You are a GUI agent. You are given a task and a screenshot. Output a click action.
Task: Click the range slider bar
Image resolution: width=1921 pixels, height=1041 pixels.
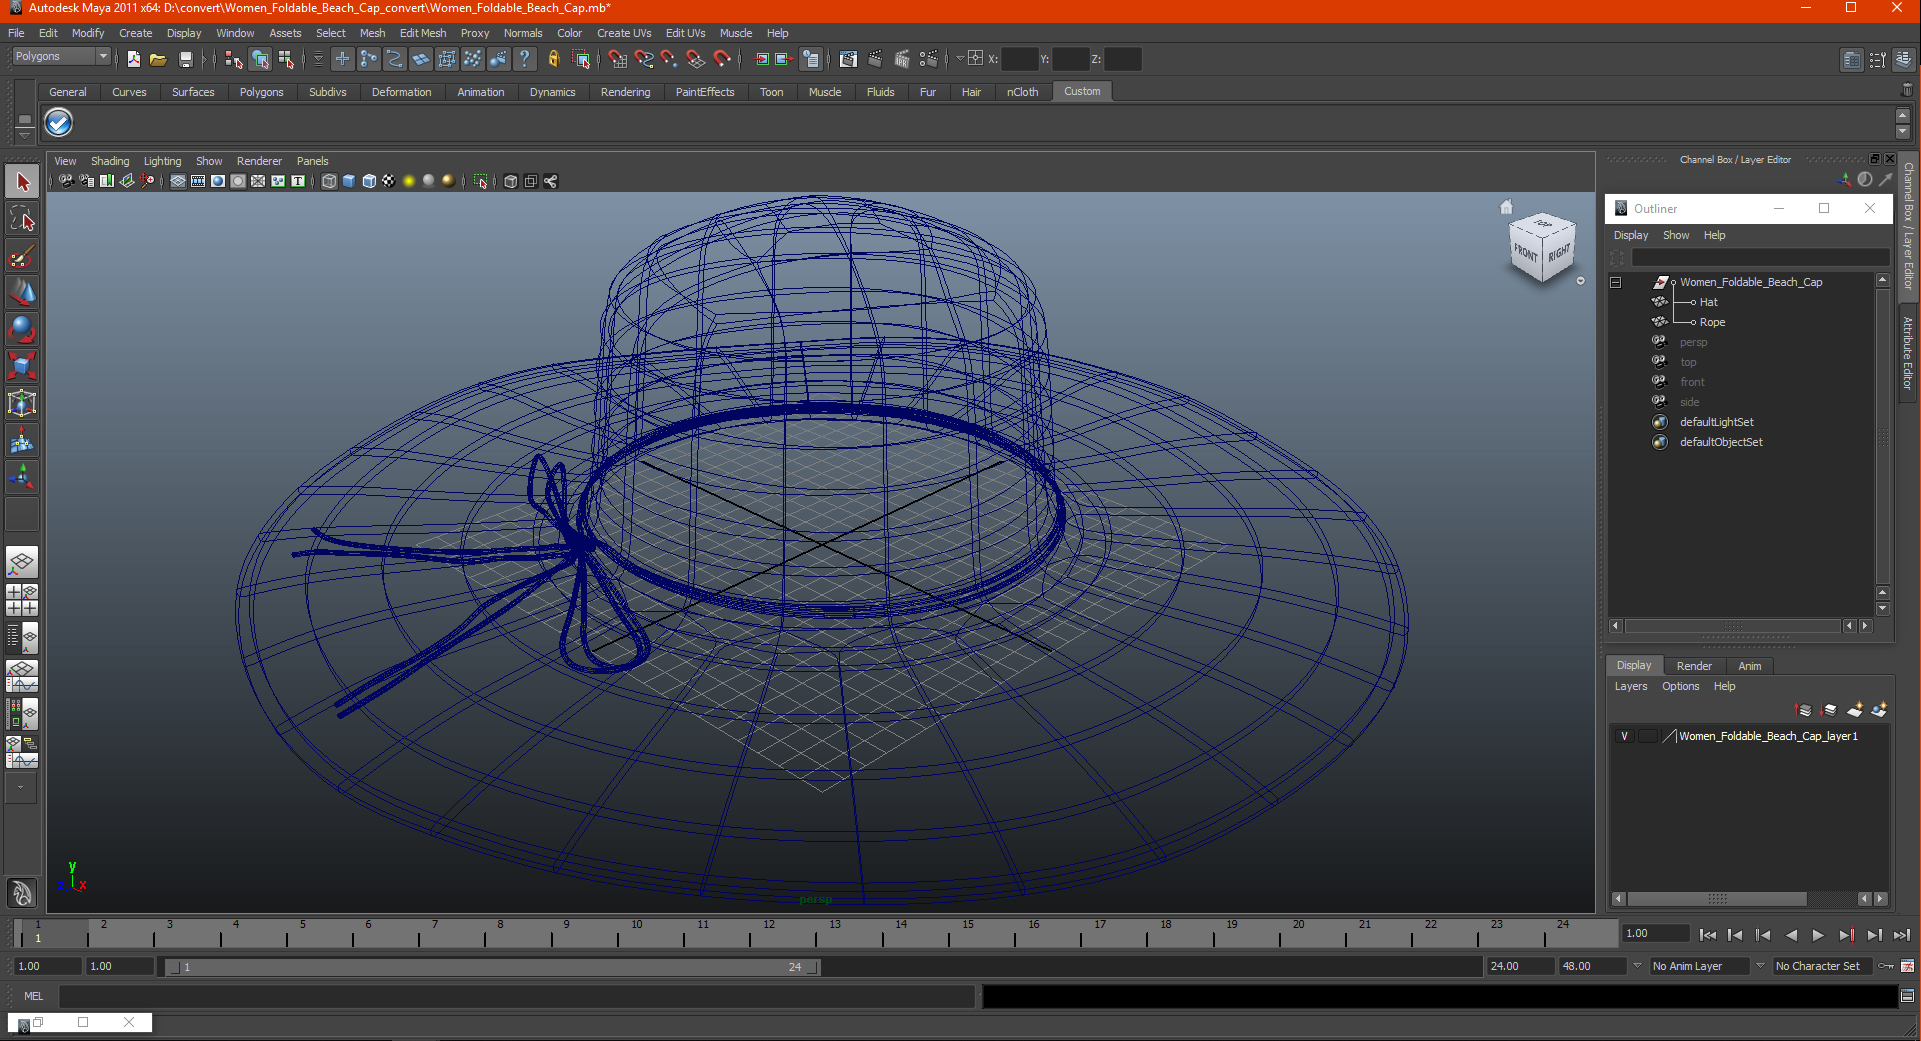click(x=492, y=967)
